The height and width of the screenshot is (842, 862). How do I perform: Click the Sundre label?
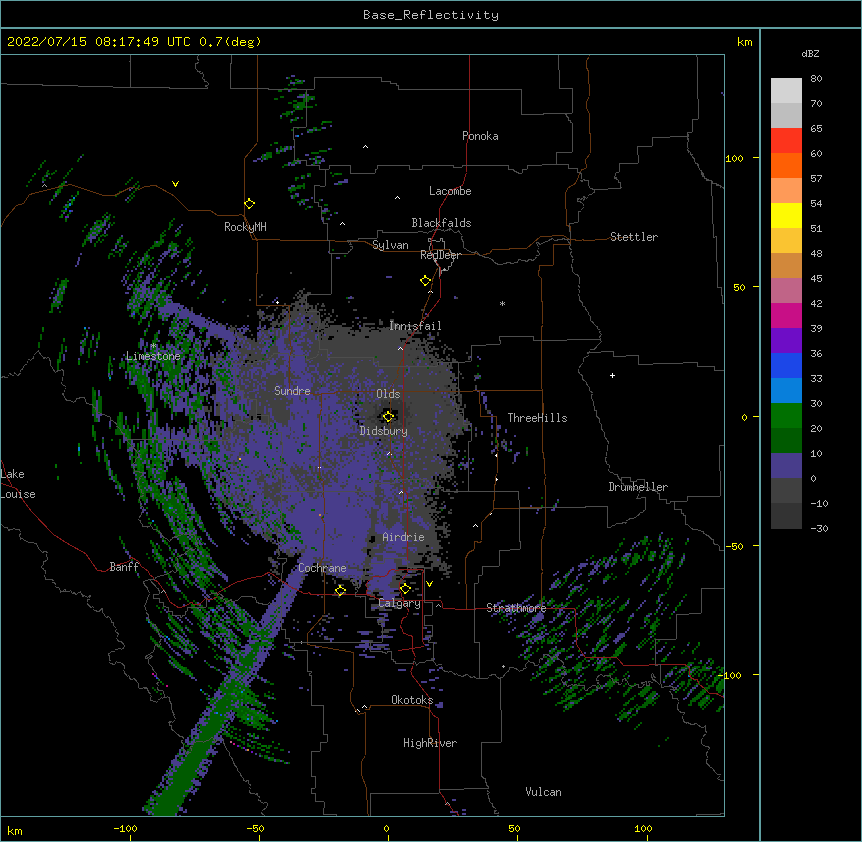pyautogui.click(x=292, y=391)
